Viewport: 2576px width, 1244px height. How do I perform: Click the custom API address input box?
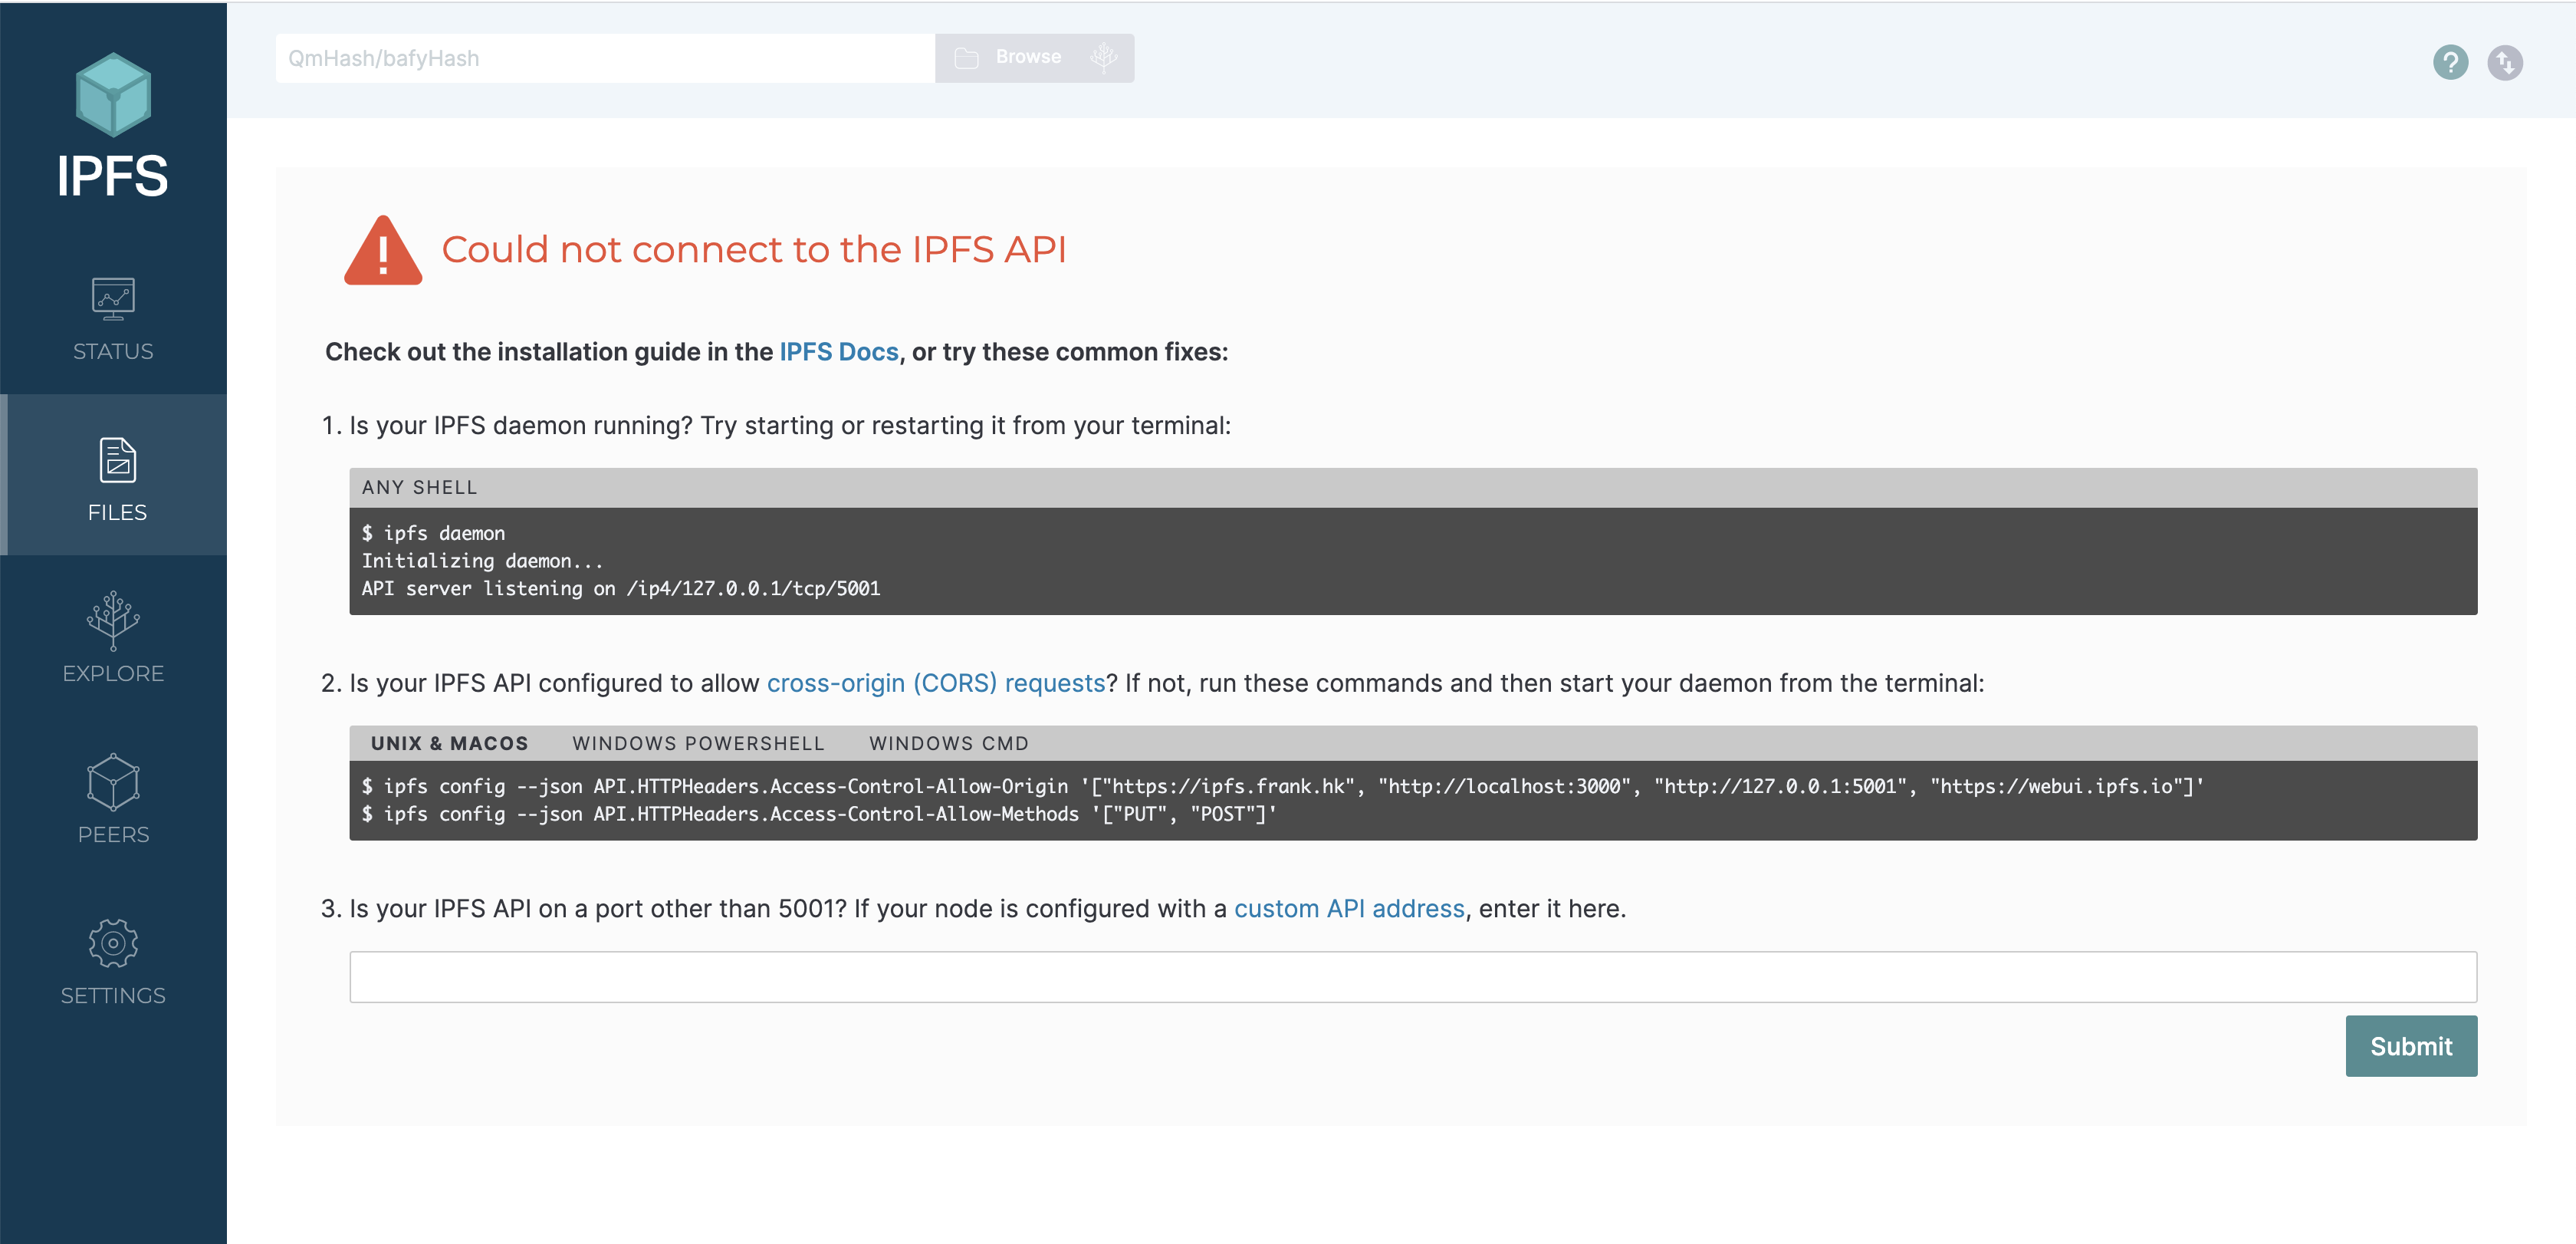[1412, 977]
